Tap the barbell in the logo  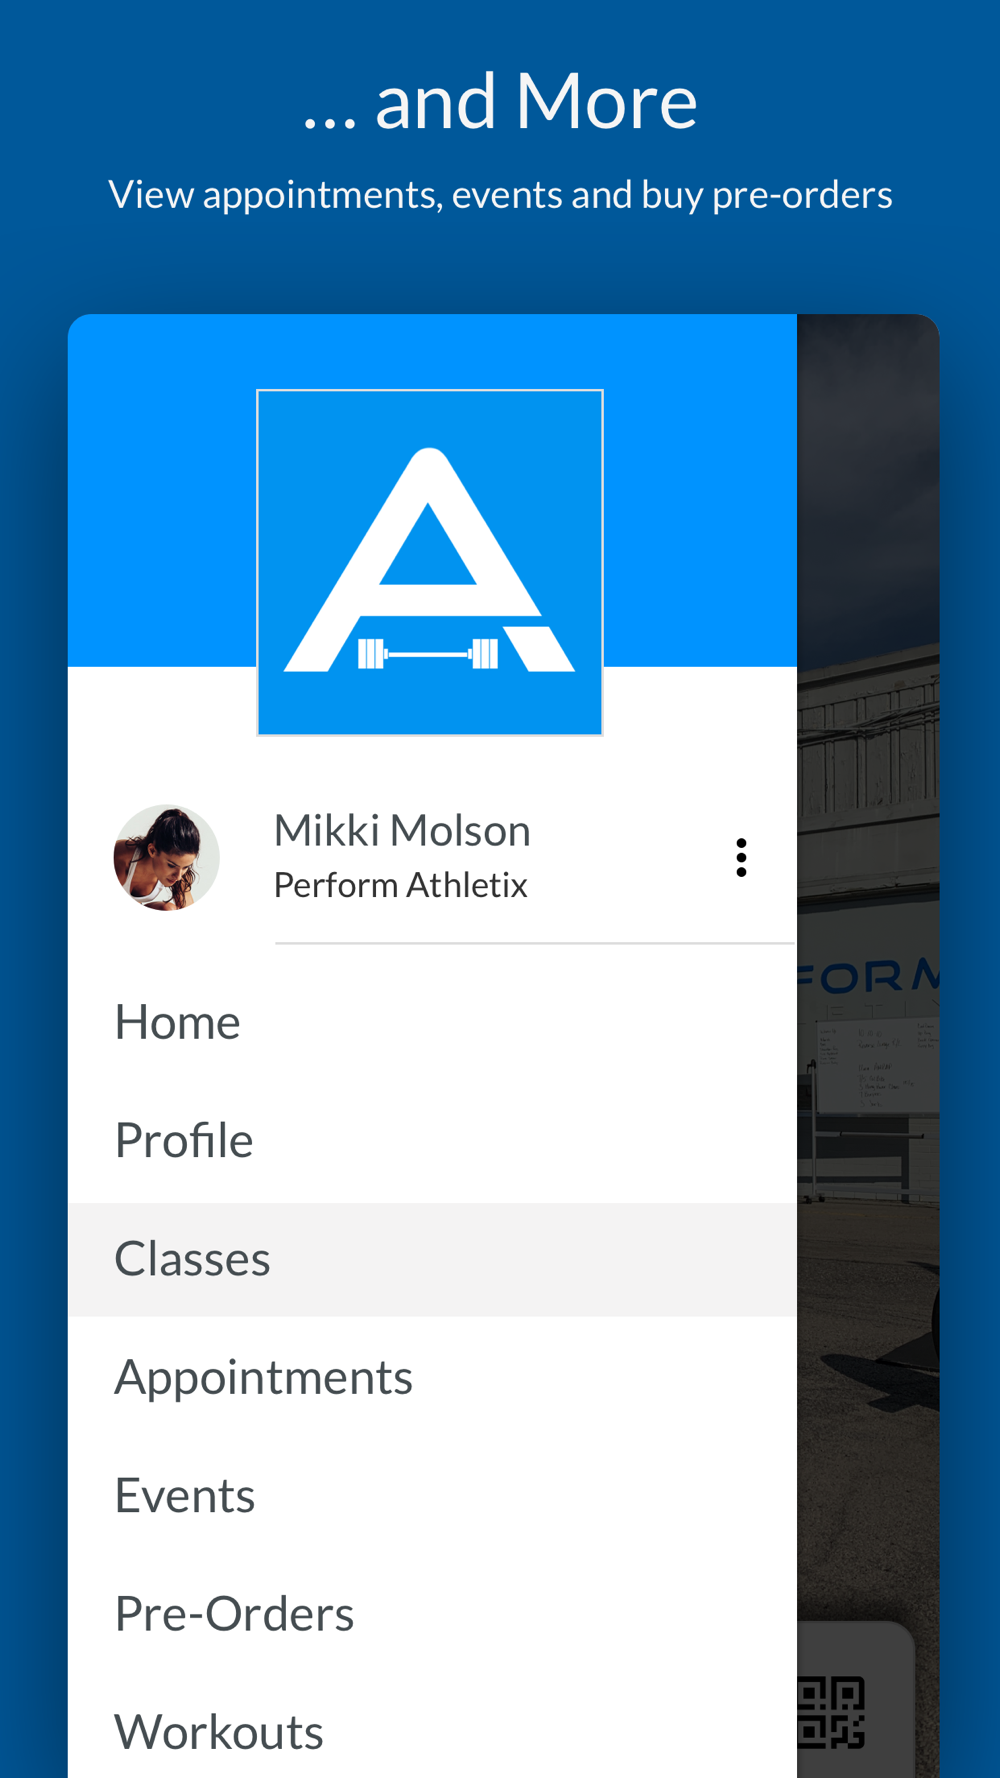click(x=428, y=654)
